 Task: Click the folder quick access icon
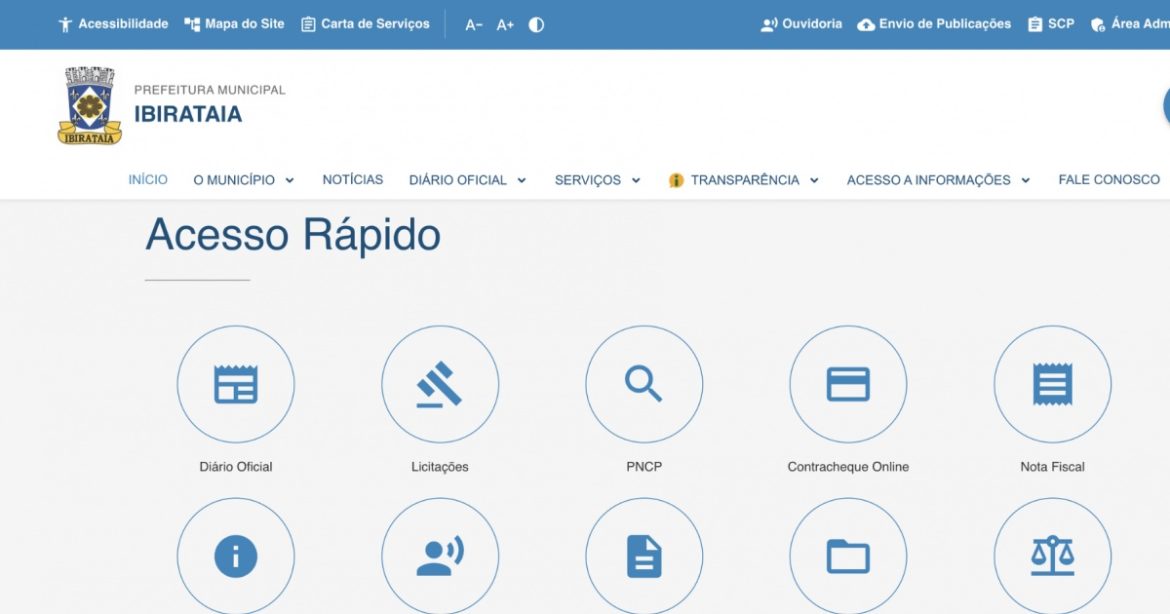click(848, 557)
